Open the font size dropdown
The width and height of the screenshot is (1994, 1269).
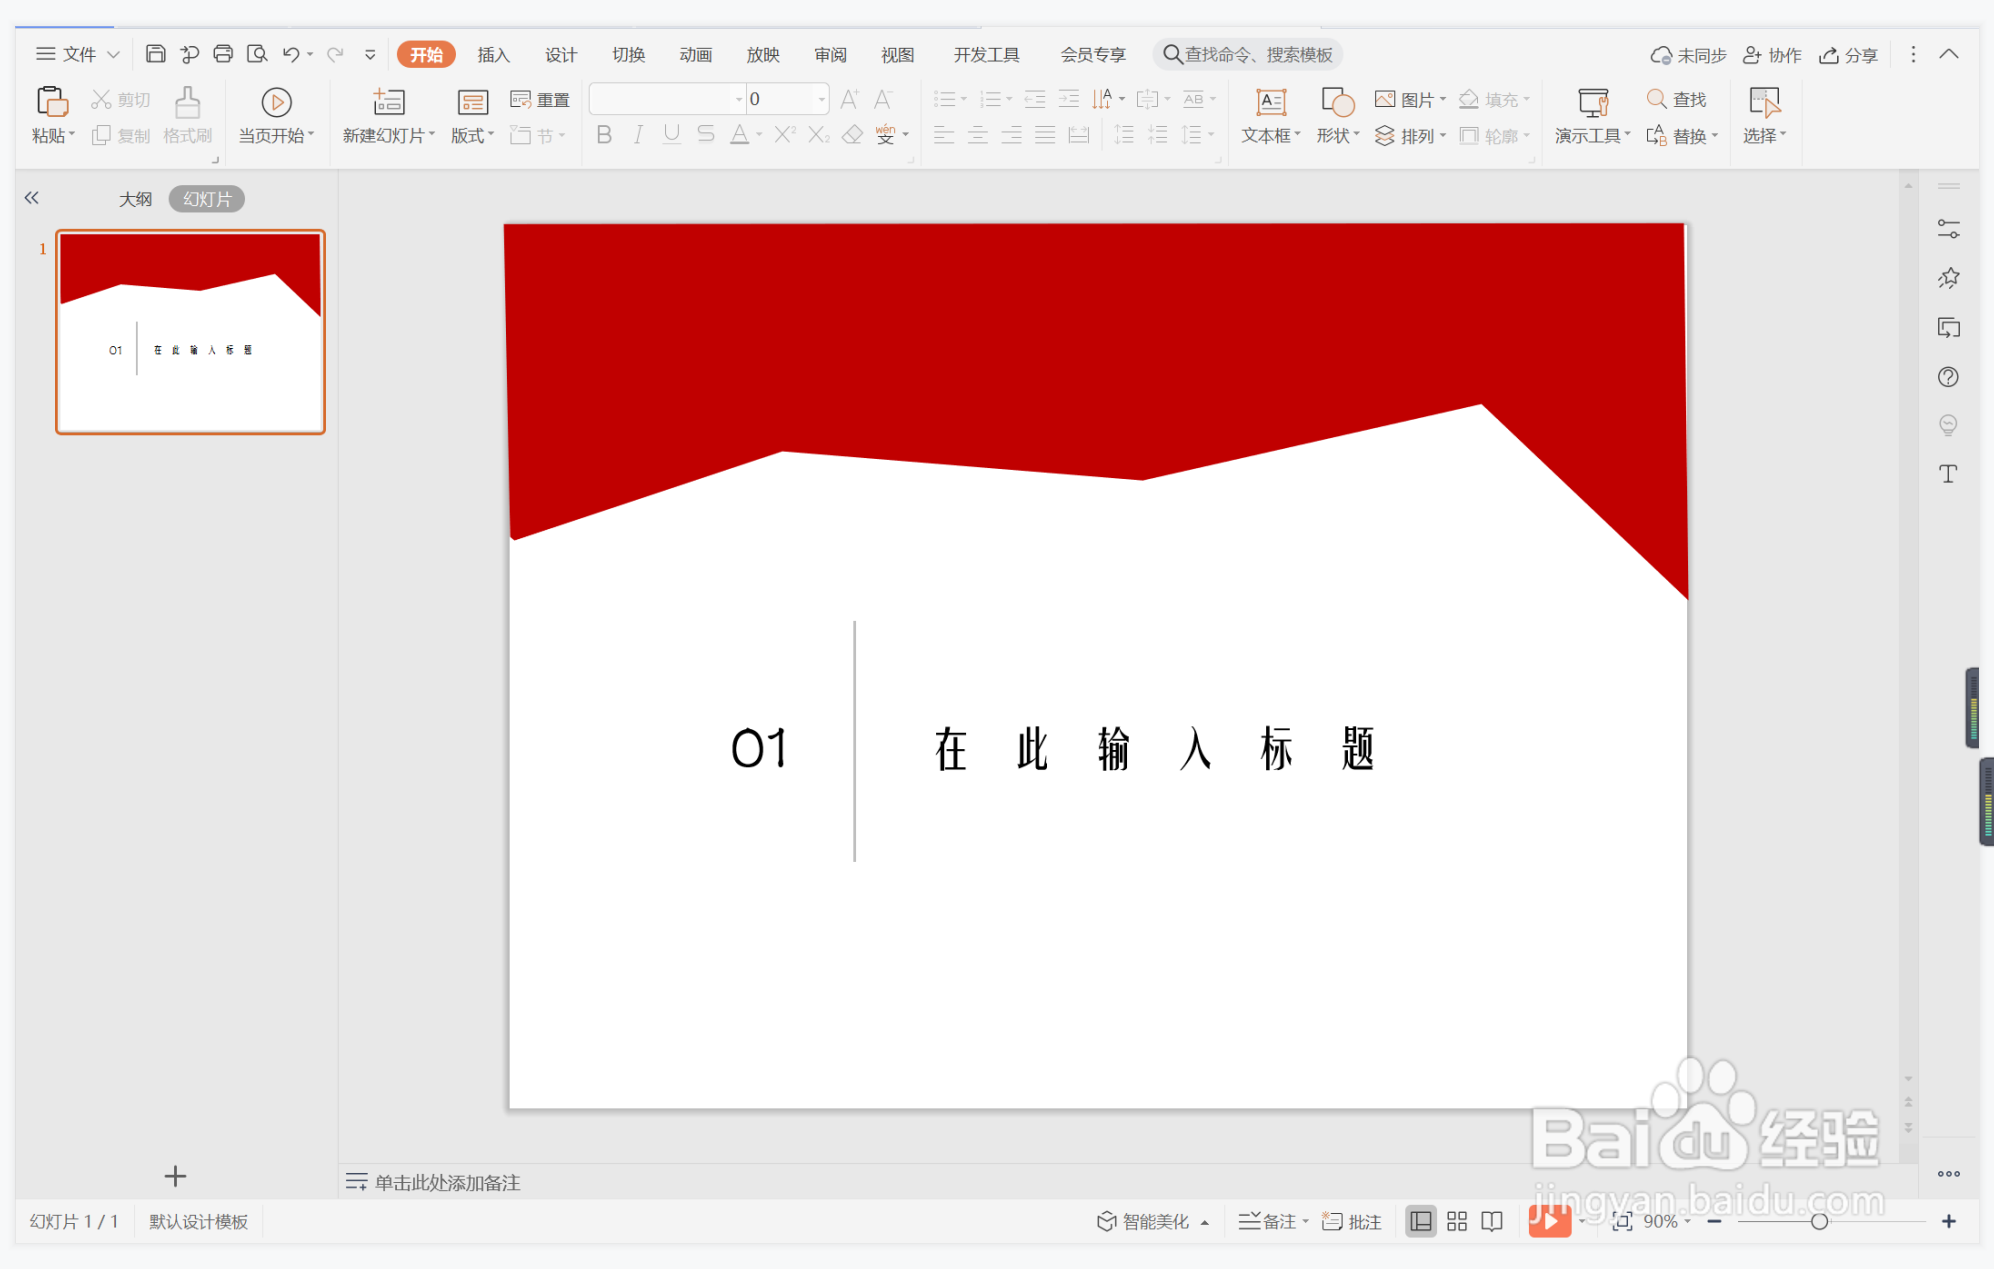point(821,99)
